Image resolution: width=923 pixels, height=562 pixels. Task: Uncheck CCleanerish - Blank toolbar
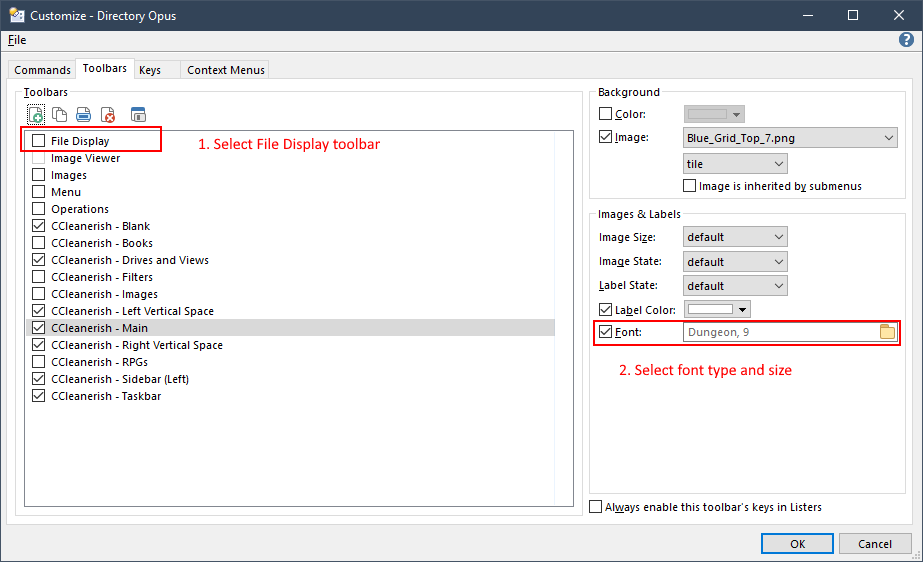pos(38,226)
